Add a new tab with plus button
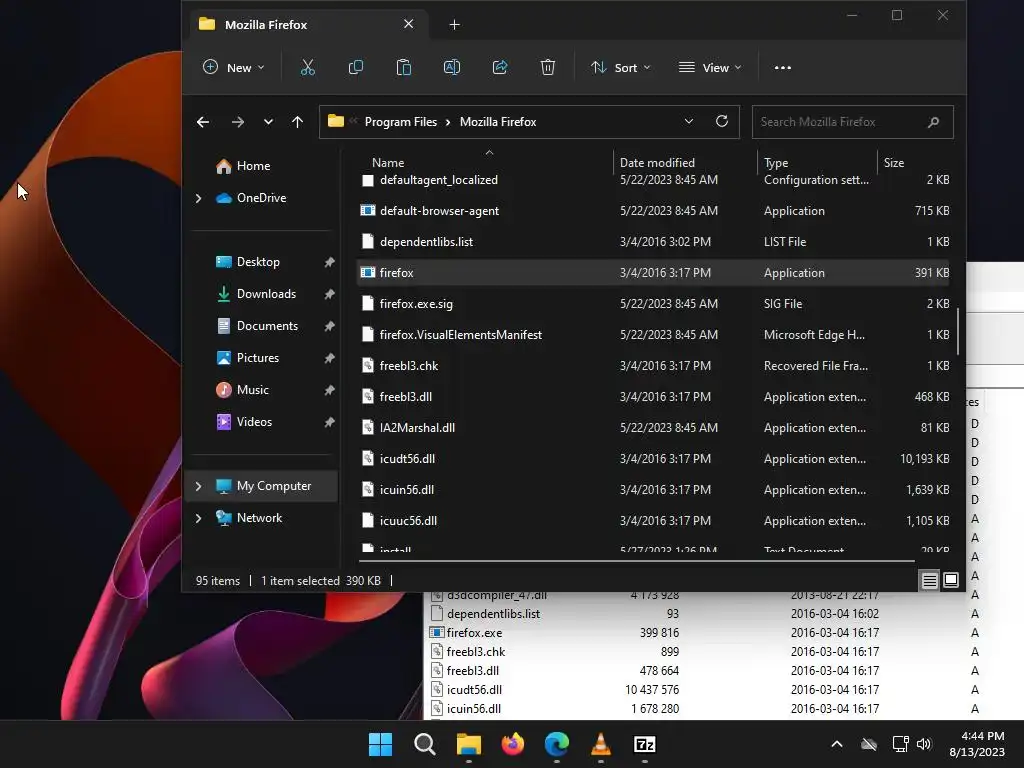The width and height of the screenshot is (1024, 768). tap(455, 25)
